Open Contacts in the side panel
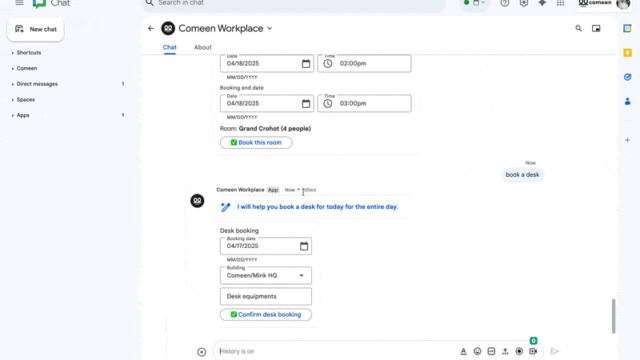 tap(627, 101)
